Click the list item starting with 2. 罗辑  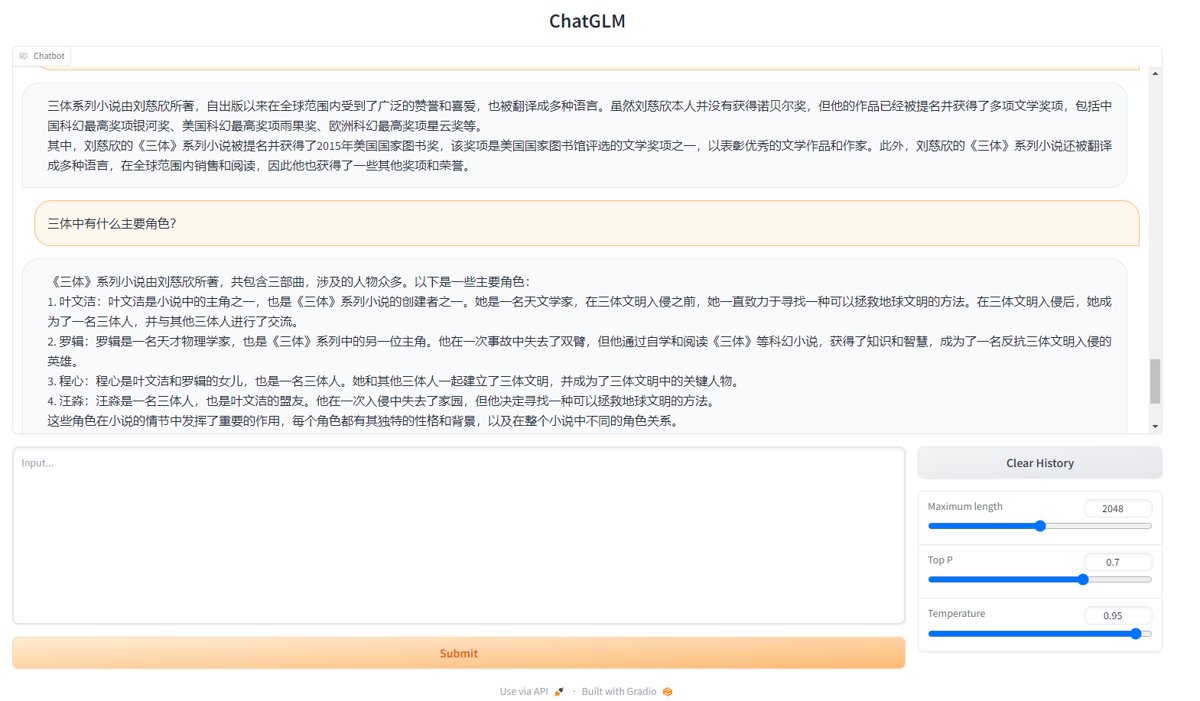coord(579,351)
